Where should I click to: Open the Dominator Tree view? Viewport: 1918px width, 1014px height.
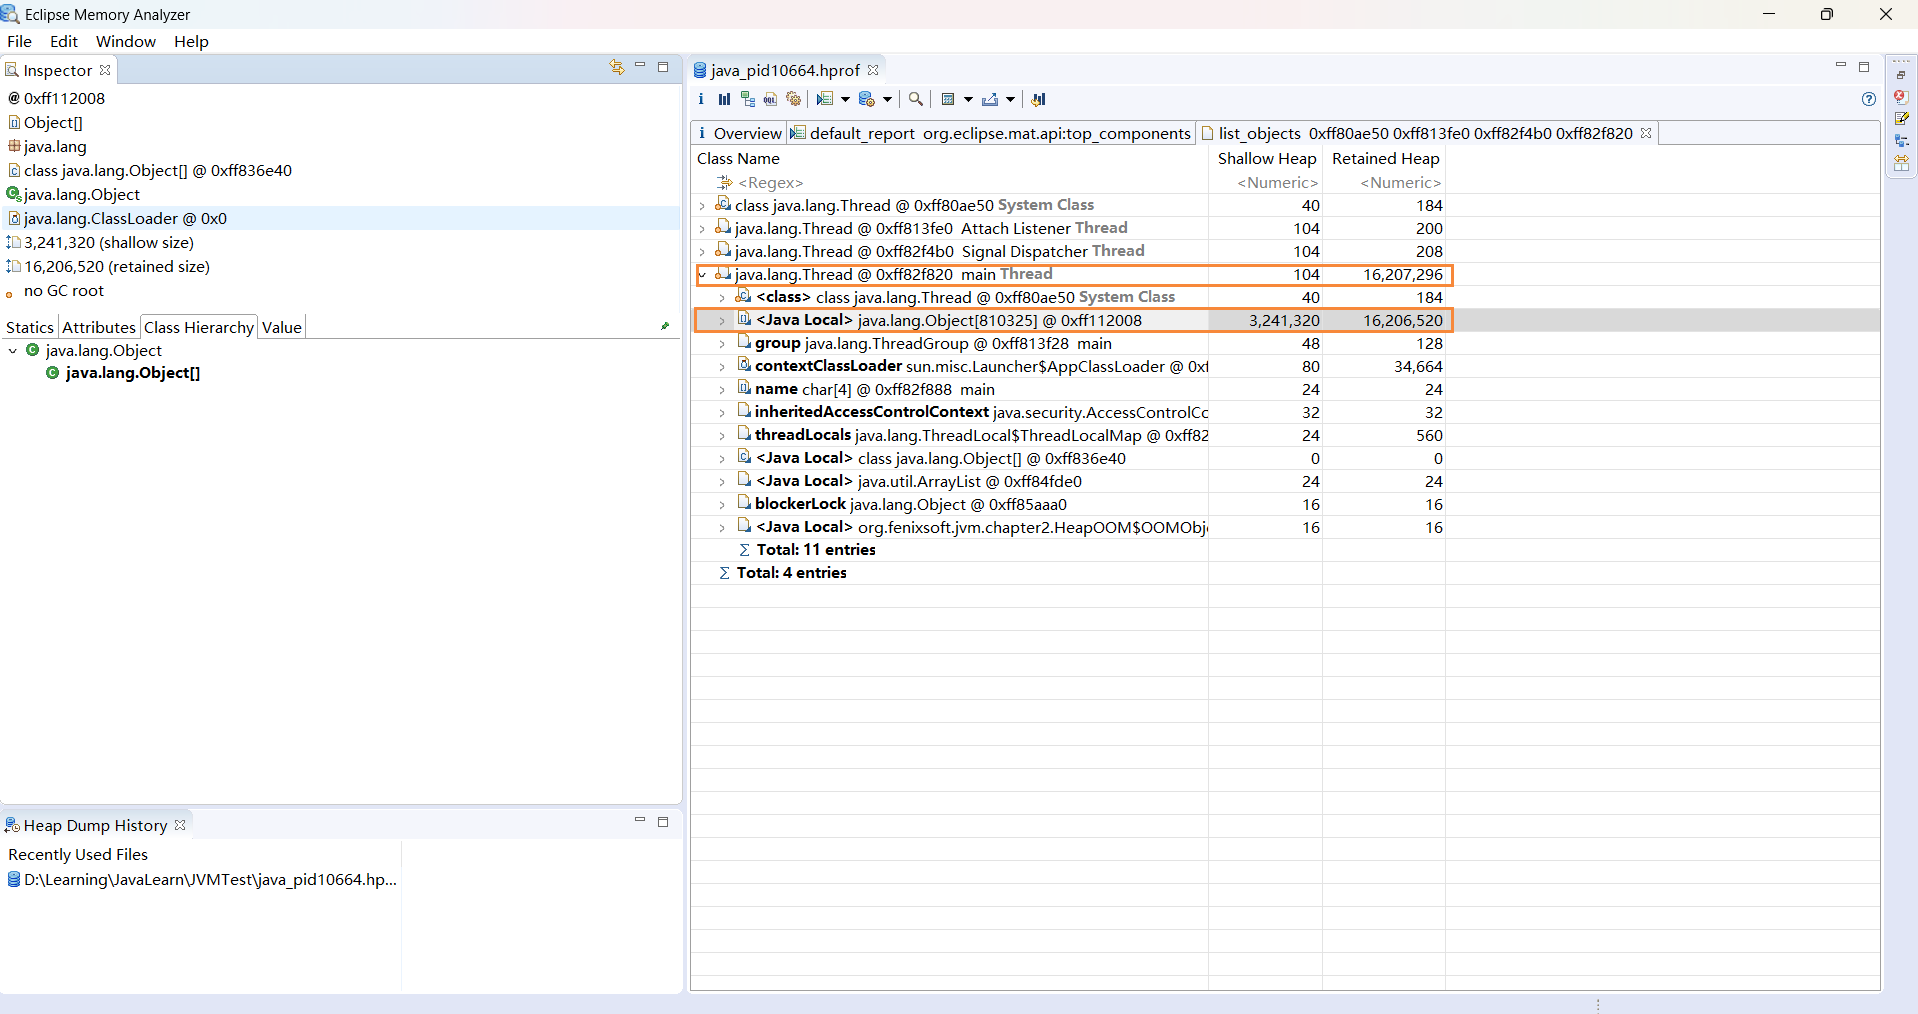(x=748, y=99)
